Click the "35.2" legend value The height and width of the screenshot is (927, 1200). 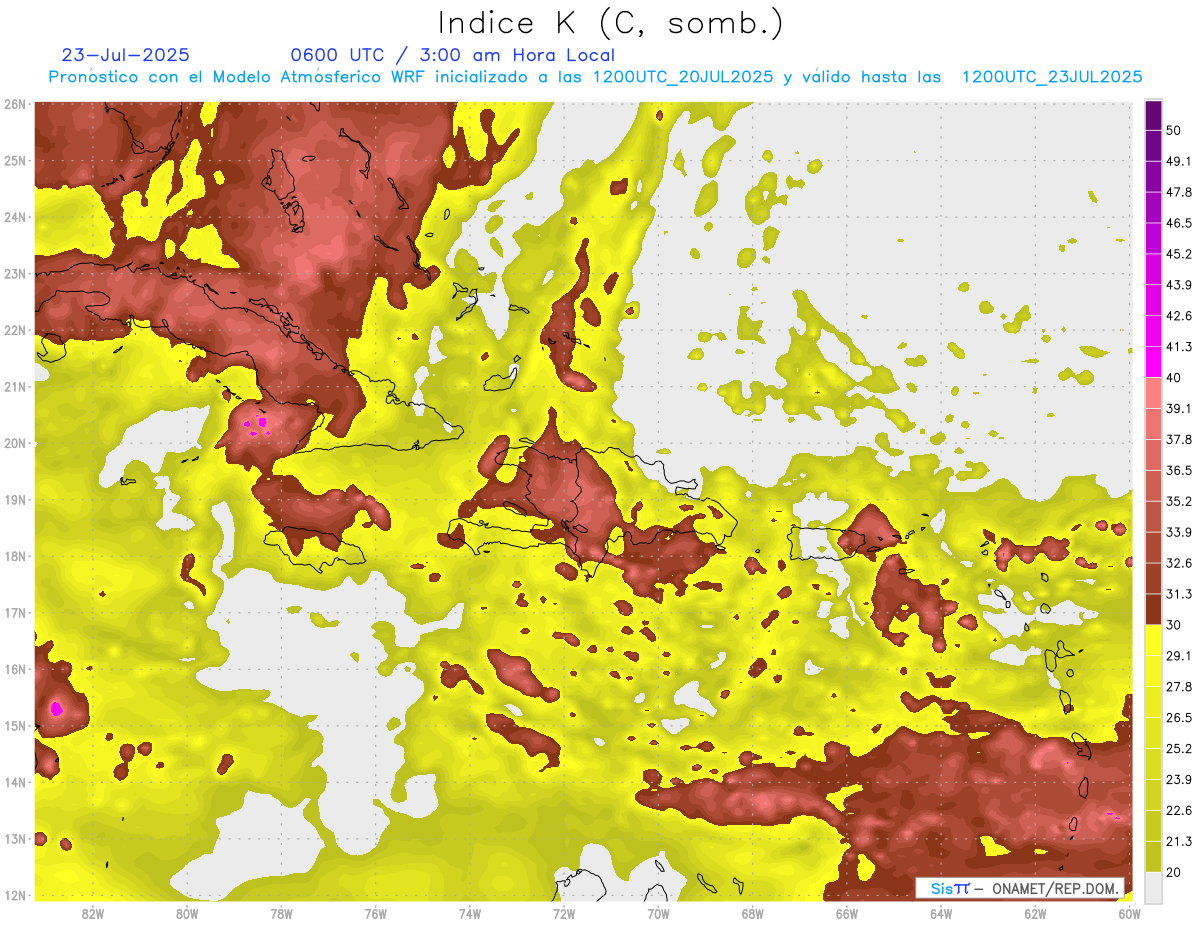pos(1177,501)
